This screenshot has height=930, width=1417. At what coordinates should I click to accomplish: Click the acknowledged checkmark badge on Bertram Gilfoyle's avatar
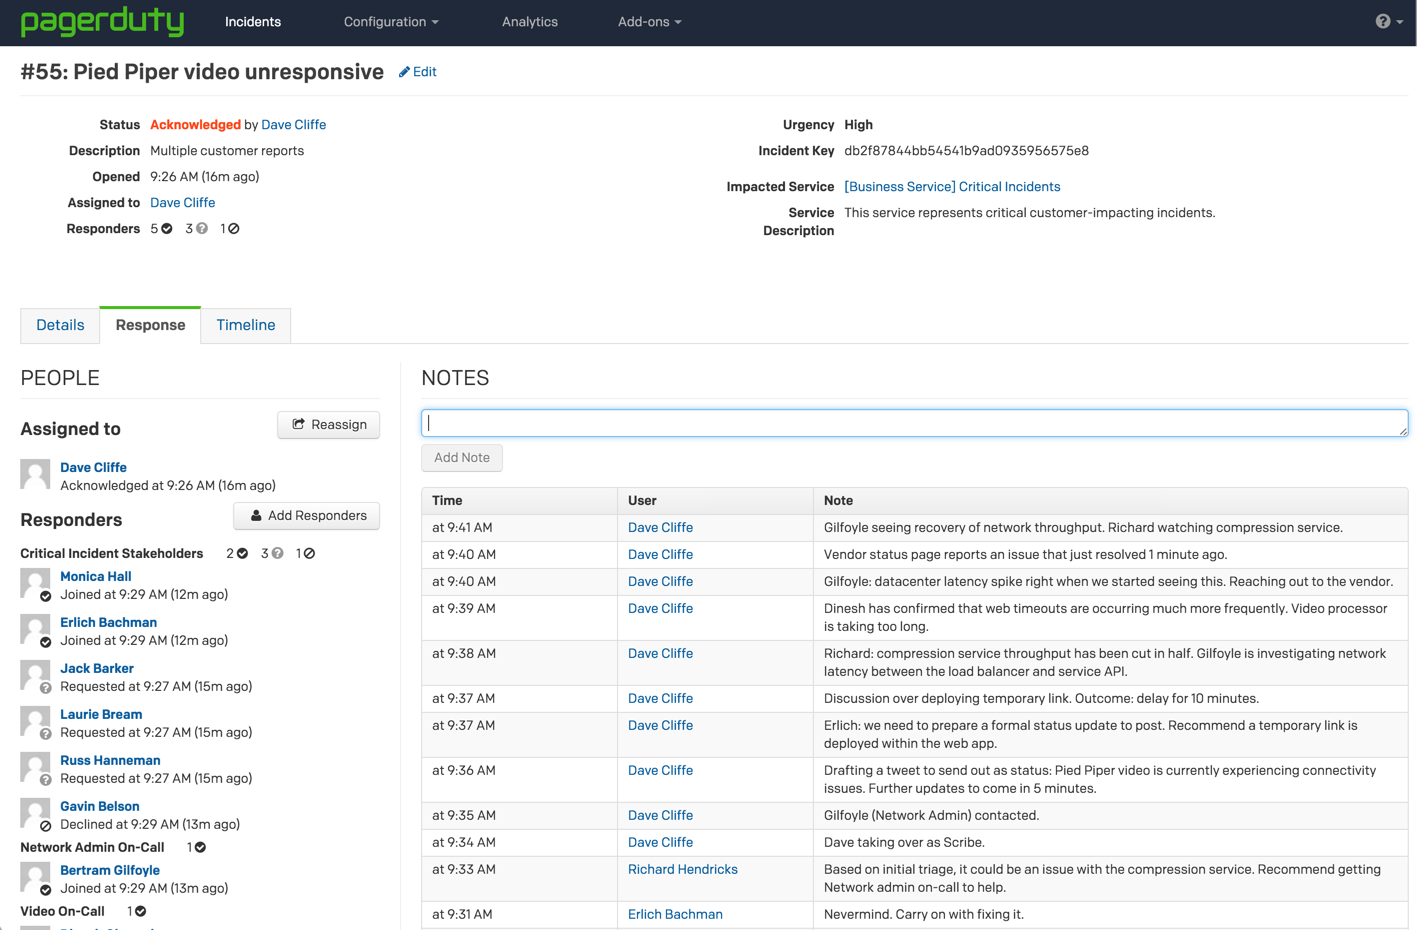click(x=44, y=889)
